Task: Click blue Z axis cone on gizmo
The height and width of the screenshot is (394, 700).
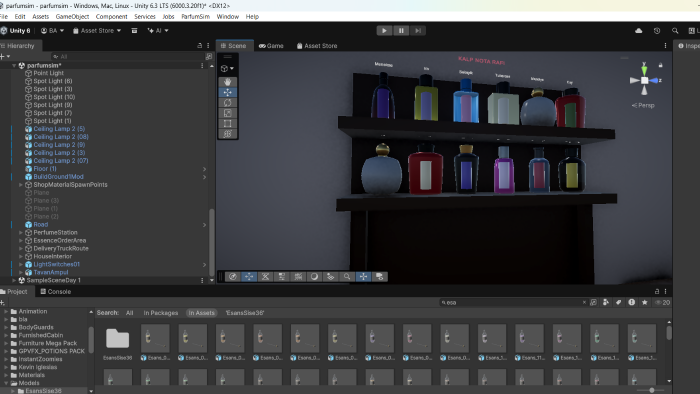Action: point(654,81)
